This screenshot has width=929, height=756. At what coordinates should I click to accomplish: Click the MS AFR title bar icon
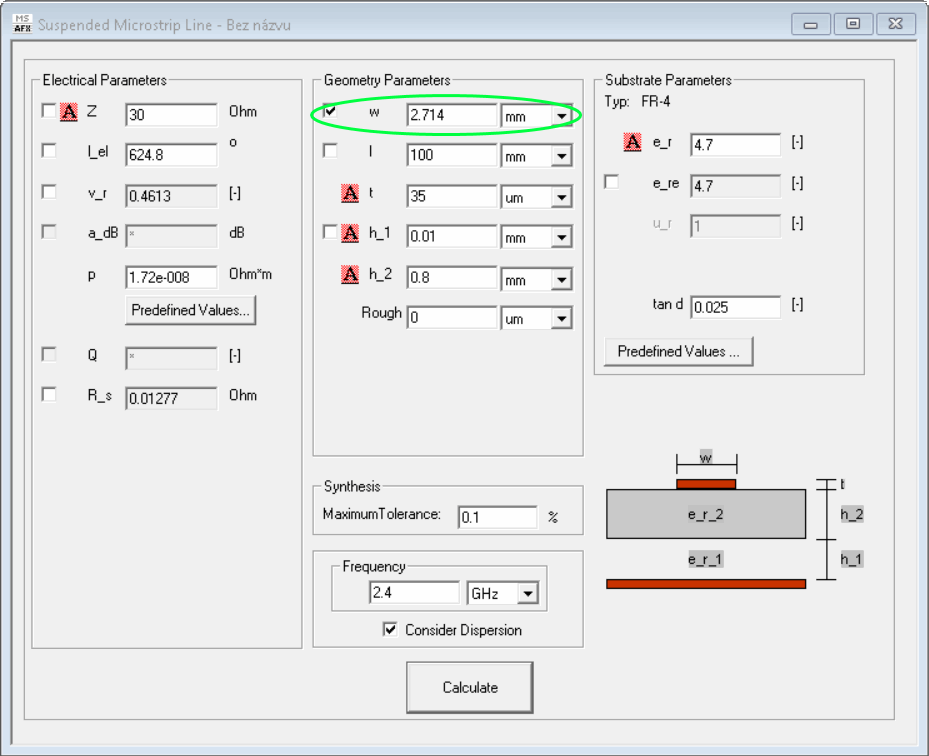coord(22,24)
